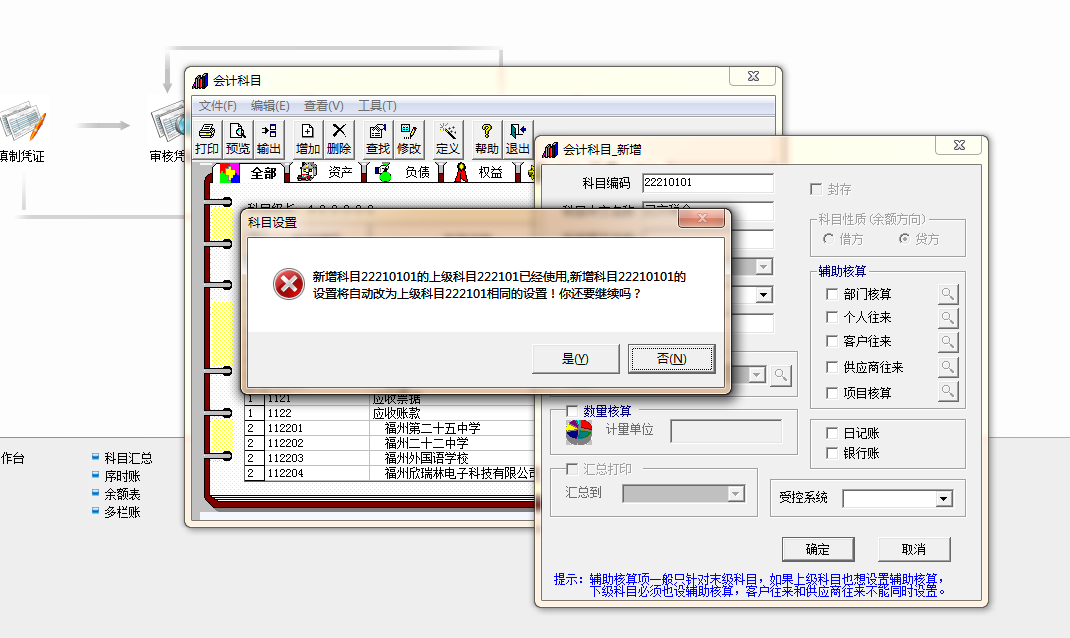The width and height of the screenshot is (1070, 638).
Task: Tick the 日记账 checkbox
Action: [832, 433]
